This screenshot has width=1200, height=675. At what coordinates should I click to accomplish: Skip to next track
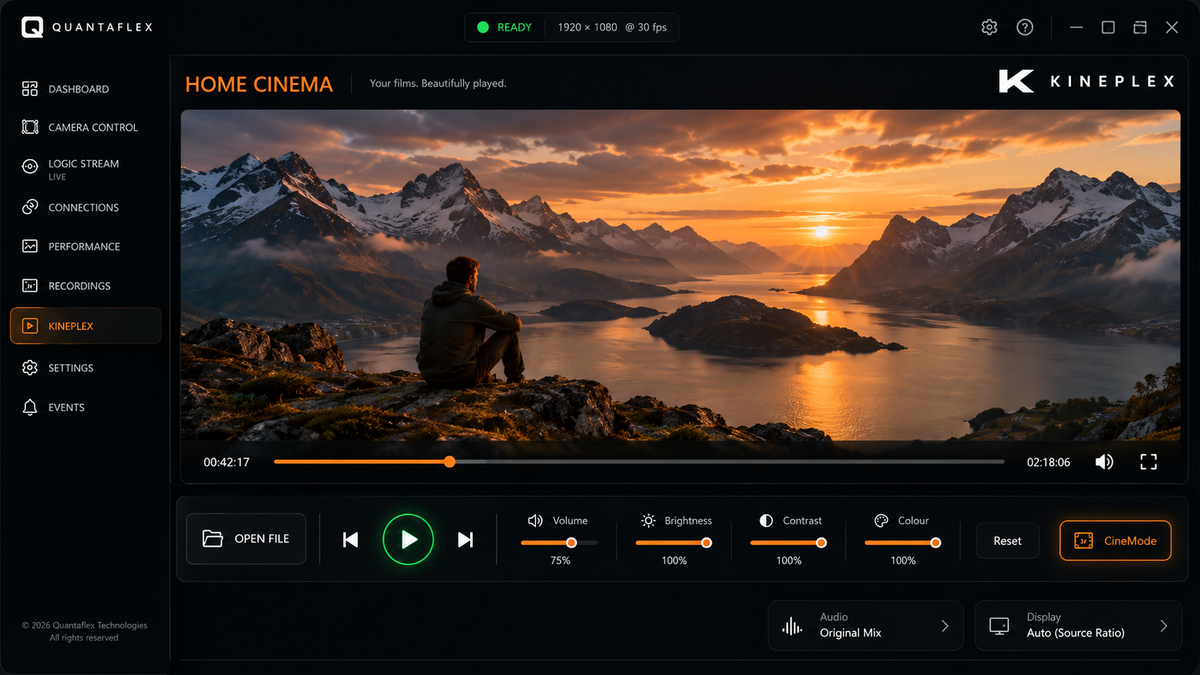[x=465, y=540]
